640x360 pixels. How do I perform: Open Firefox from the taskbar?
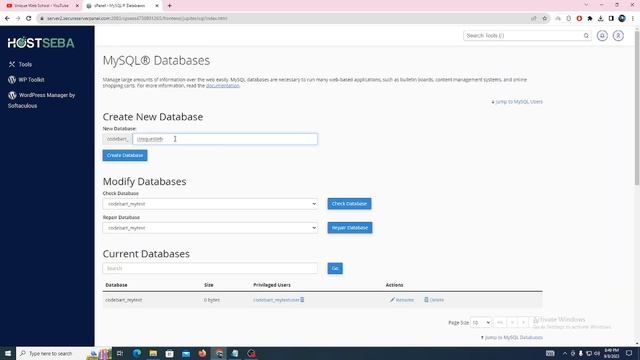[202, 353]
